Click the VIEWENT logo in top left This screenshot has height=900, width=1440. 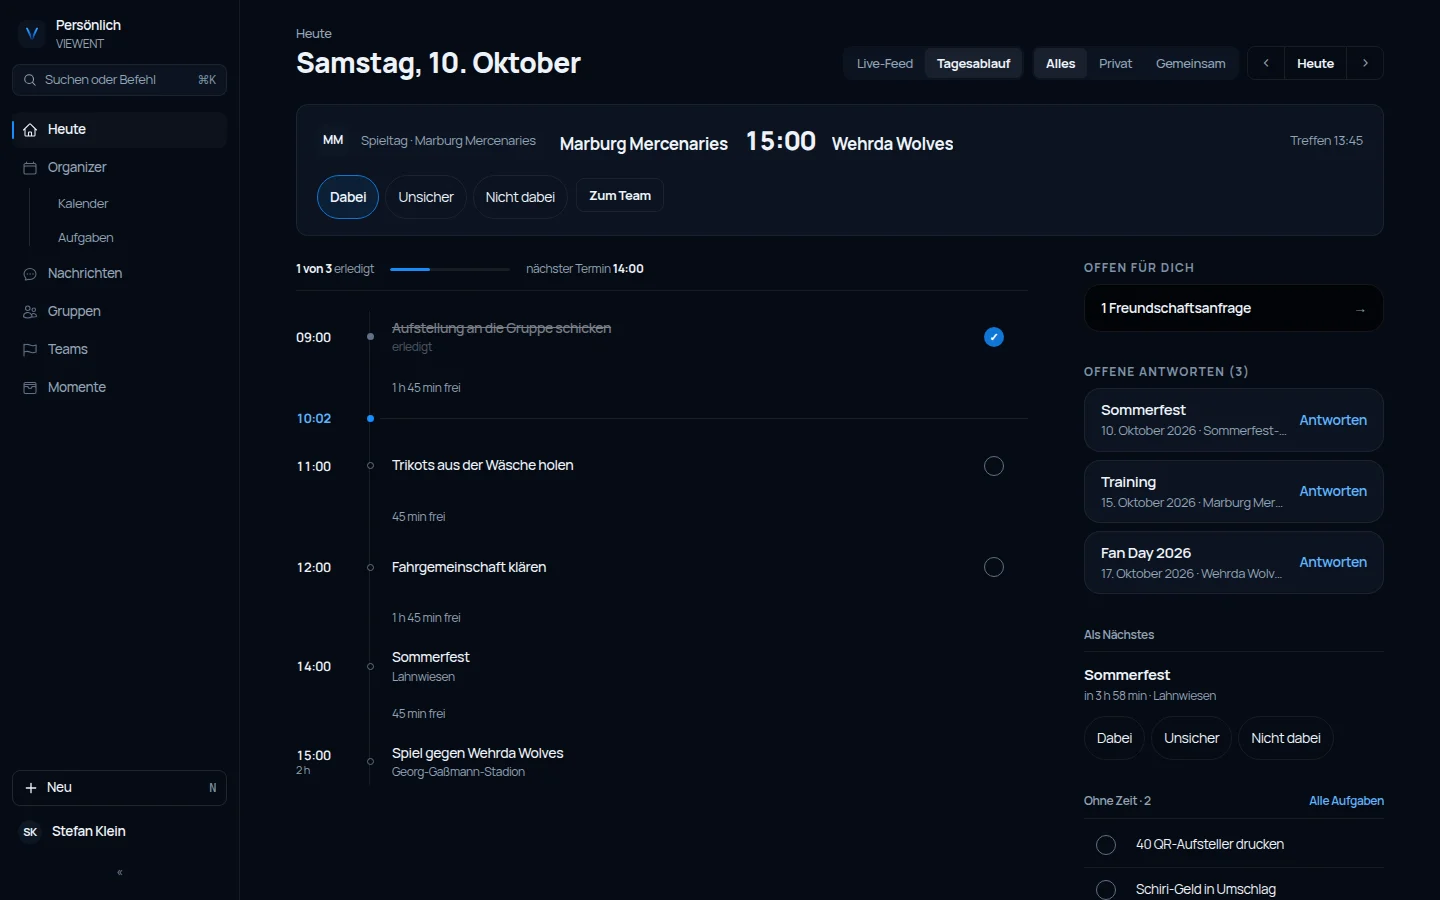pyautogui.click(x=32, y=33)
